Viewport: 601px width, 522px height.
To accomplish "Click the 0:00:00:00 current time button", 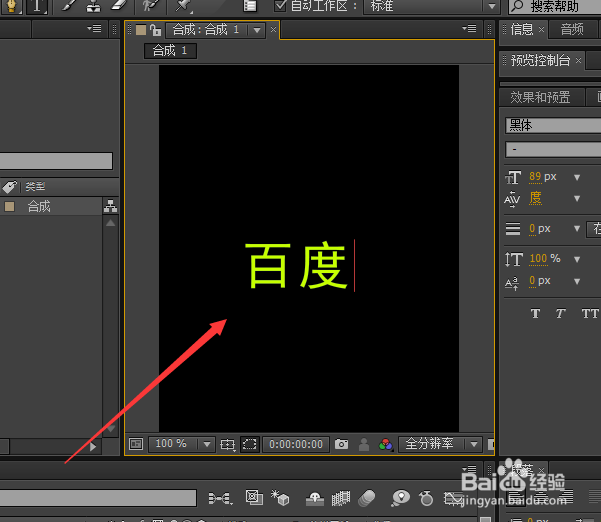I will point(296,444).
